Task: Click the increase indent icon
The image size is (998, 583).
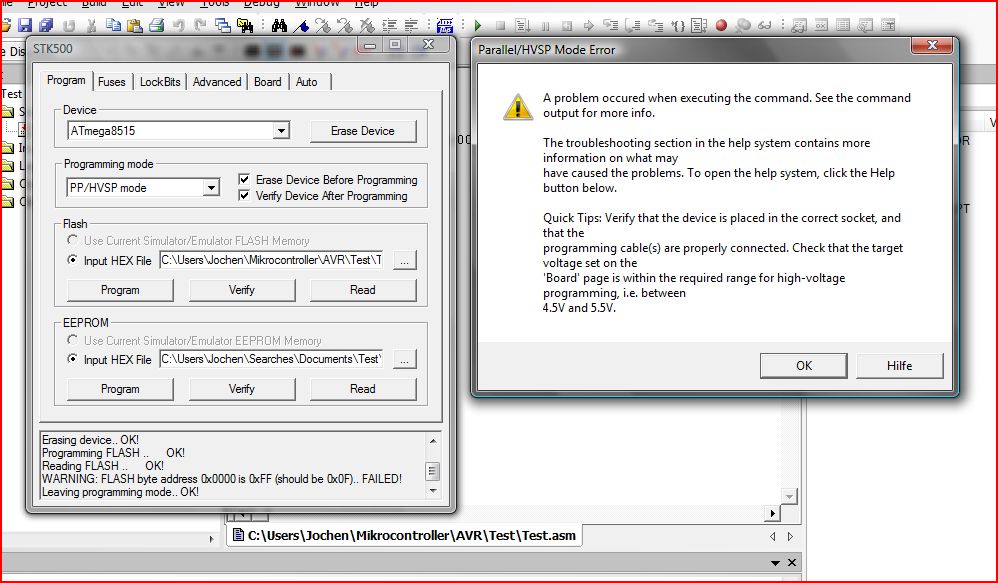Action: click(389, 25)
